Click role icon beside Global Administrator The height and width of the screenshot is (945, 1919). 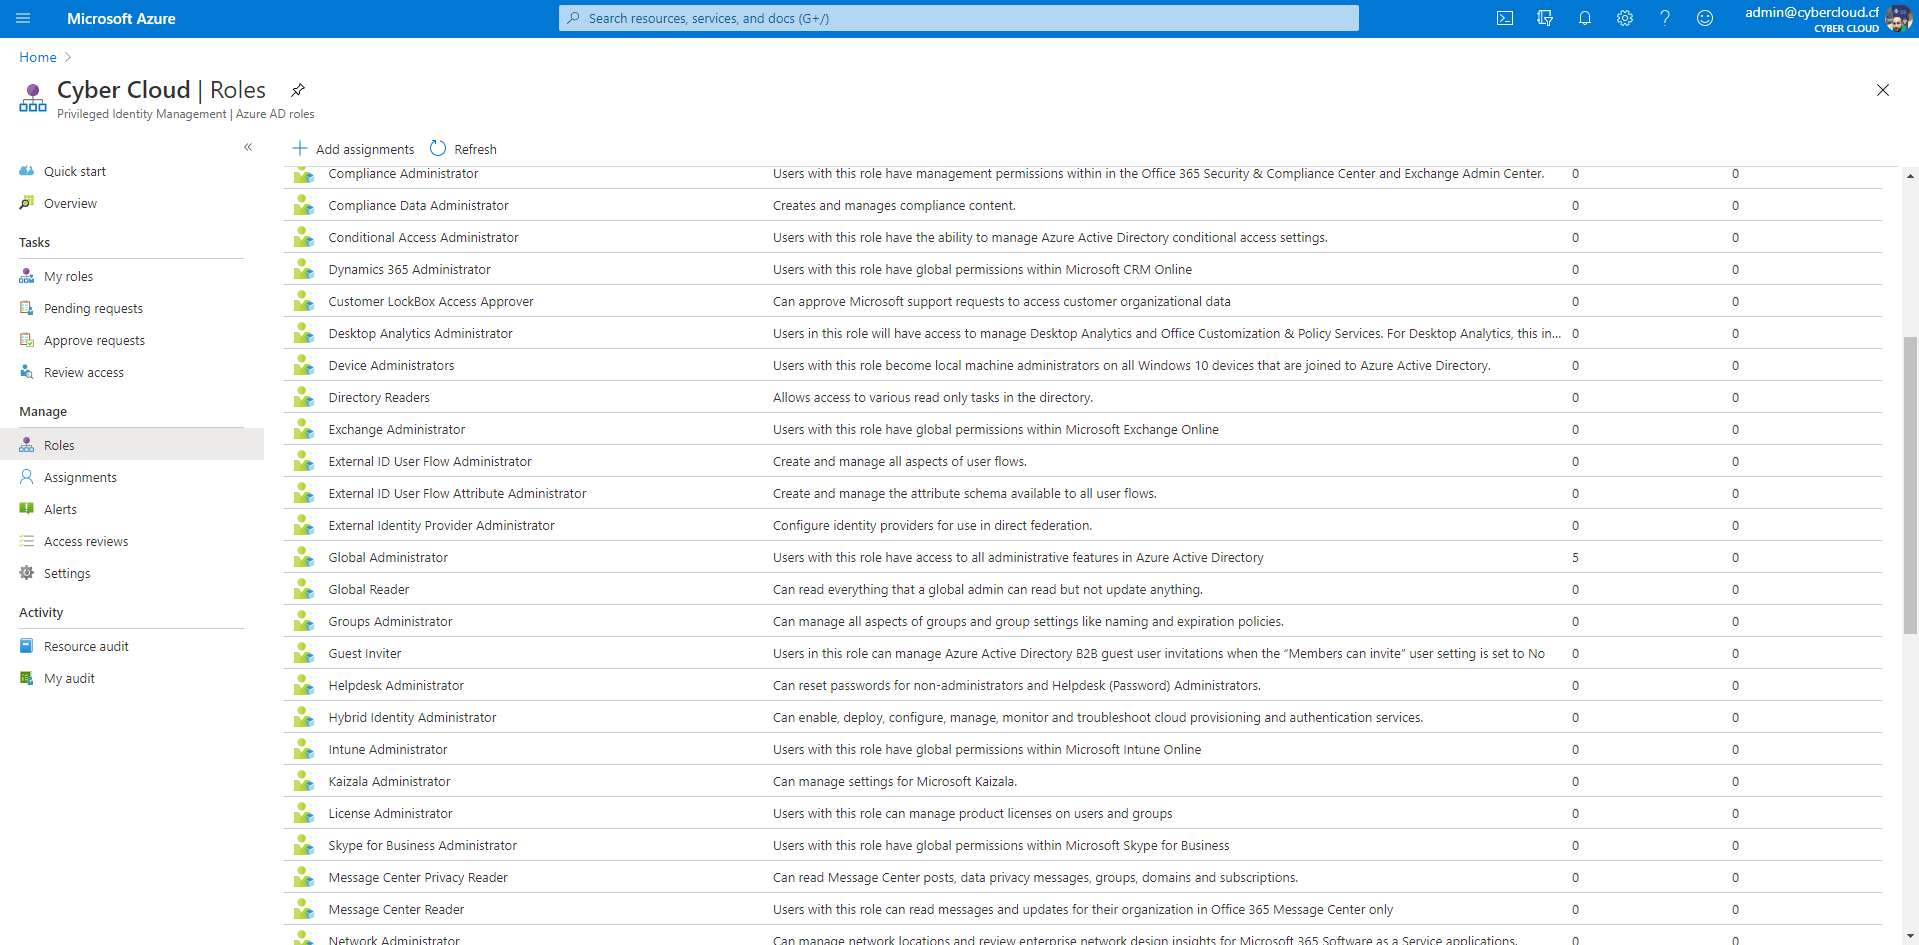(304, 557)
